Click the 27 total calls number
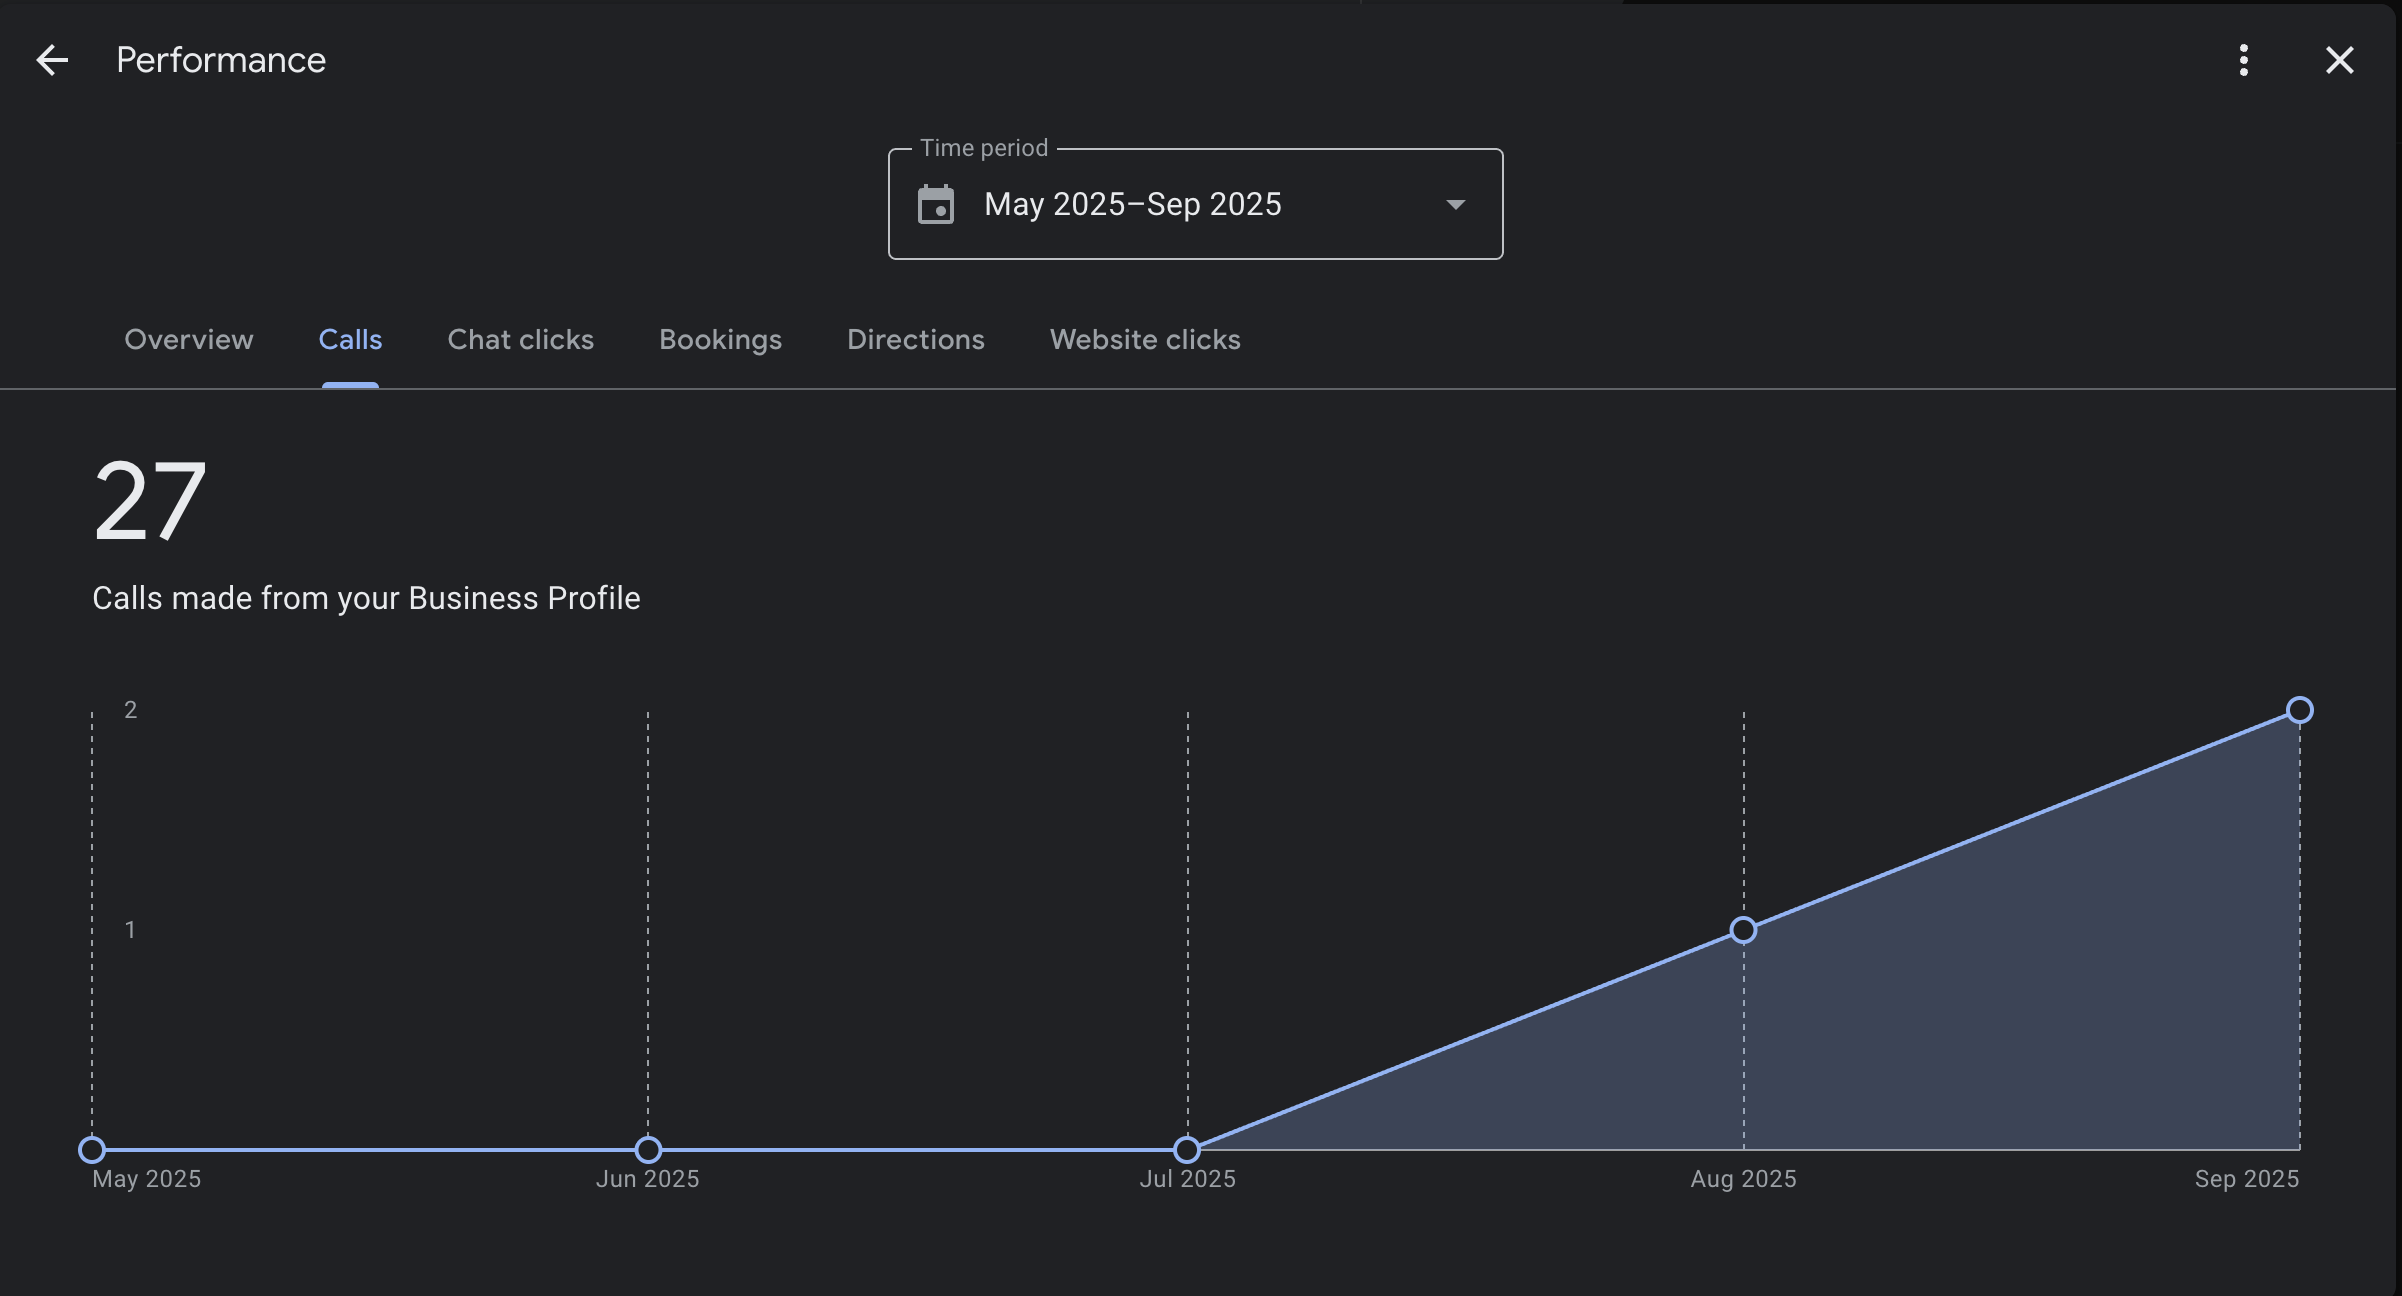Viewport: 2402px width, 1296px height. click(150, 502)
